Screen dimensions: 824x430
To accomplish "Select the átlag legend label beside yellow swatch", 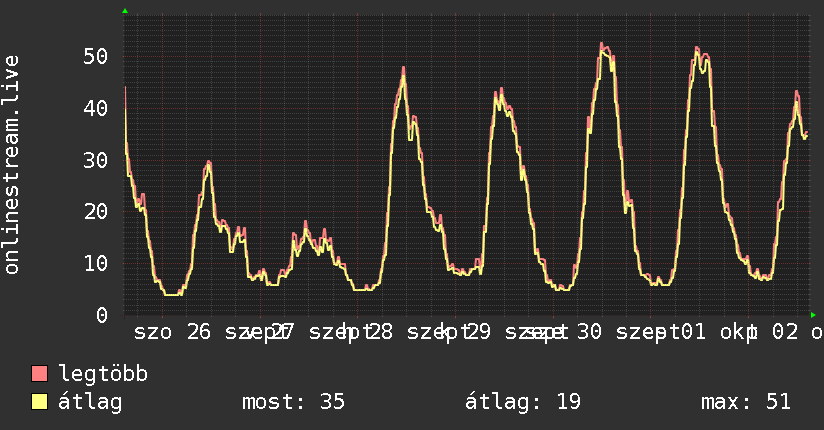I will tap(90, 402).
